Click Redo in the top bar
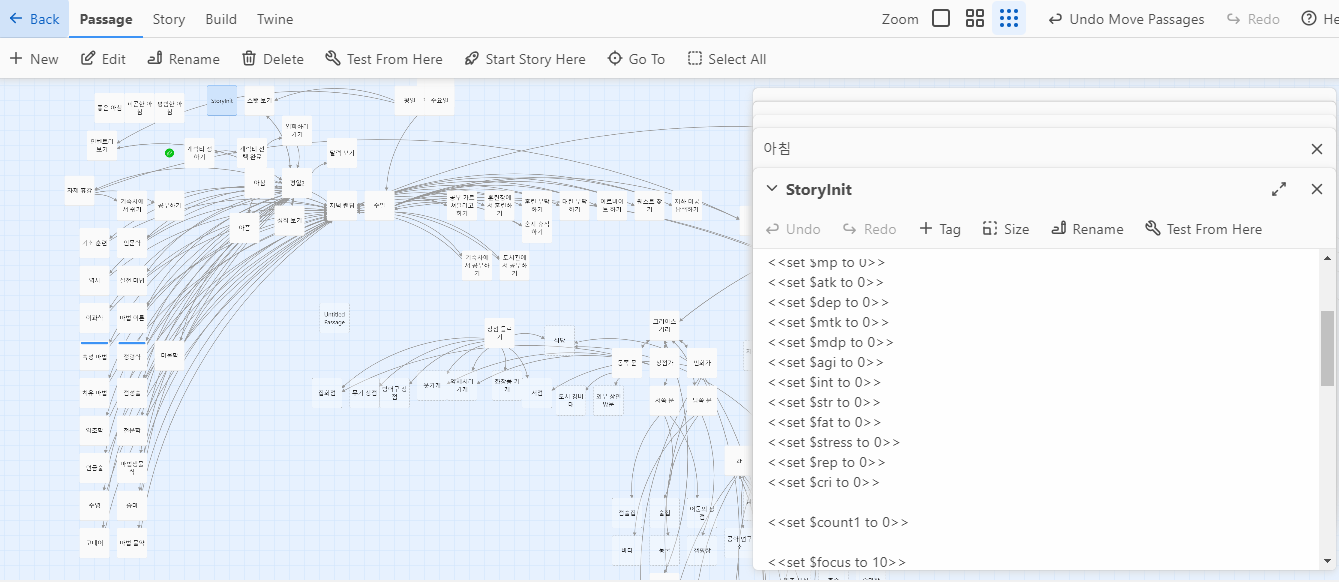The image size is (1339, 582). pos(1251,19)
